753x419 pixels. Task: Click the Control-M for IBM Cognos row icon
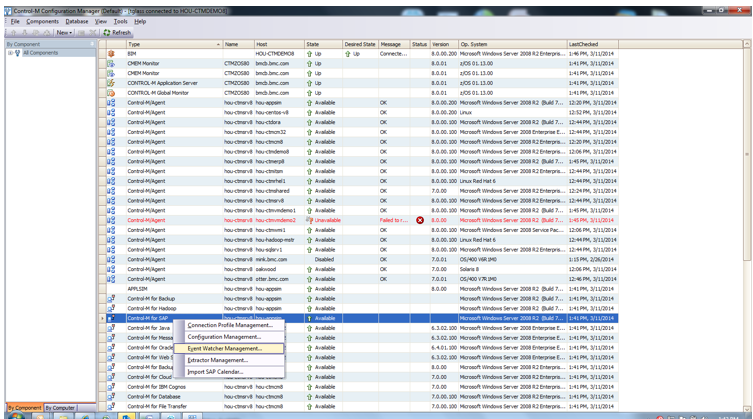[x=111, y=387]
